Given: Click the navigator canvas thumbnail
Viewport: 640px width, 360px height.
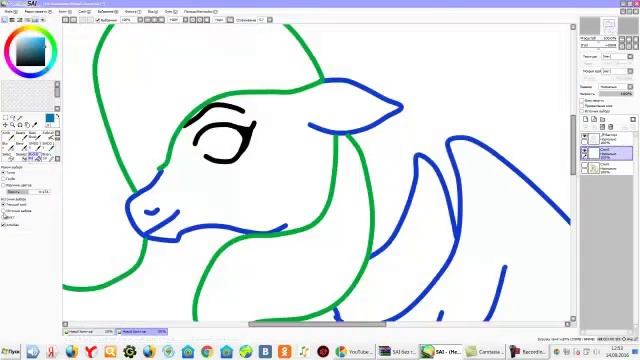Looking at the screenshot, I should point(609,25).
